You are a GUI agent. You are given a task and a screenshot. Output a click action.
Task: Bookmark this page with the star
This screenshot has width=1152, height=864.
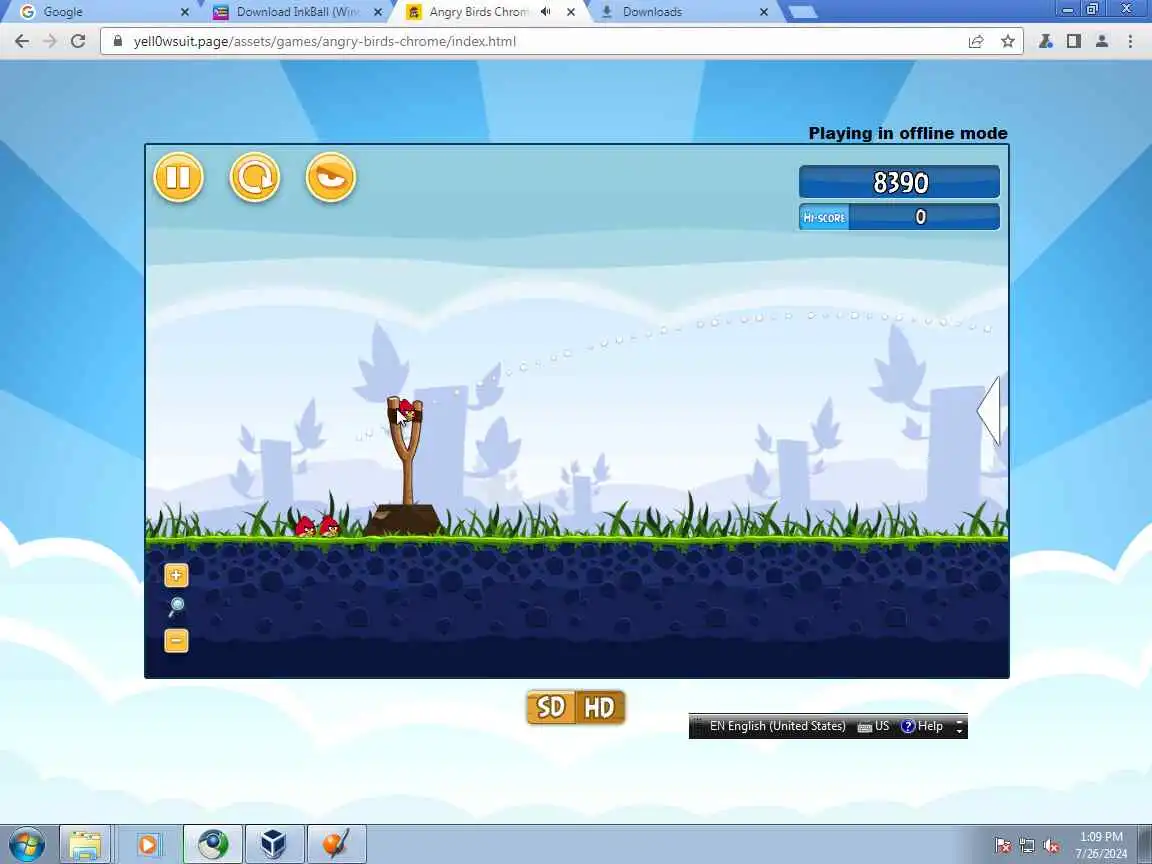point(1008,41)
